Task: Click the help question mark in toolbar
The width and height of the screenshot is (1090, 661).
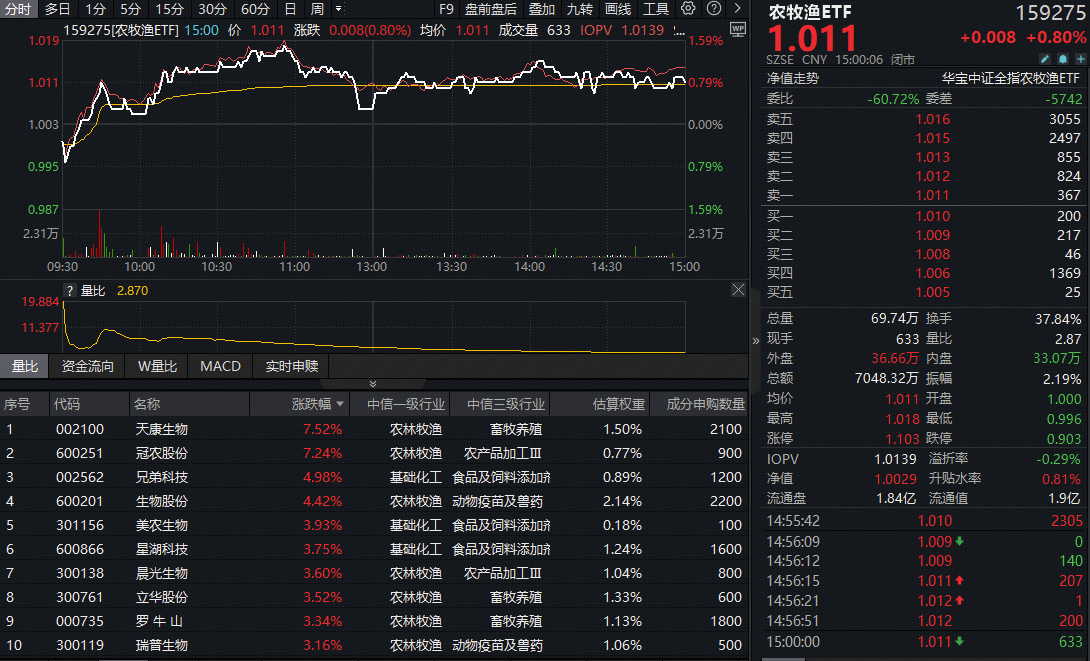Action: [x=712, y=9]
